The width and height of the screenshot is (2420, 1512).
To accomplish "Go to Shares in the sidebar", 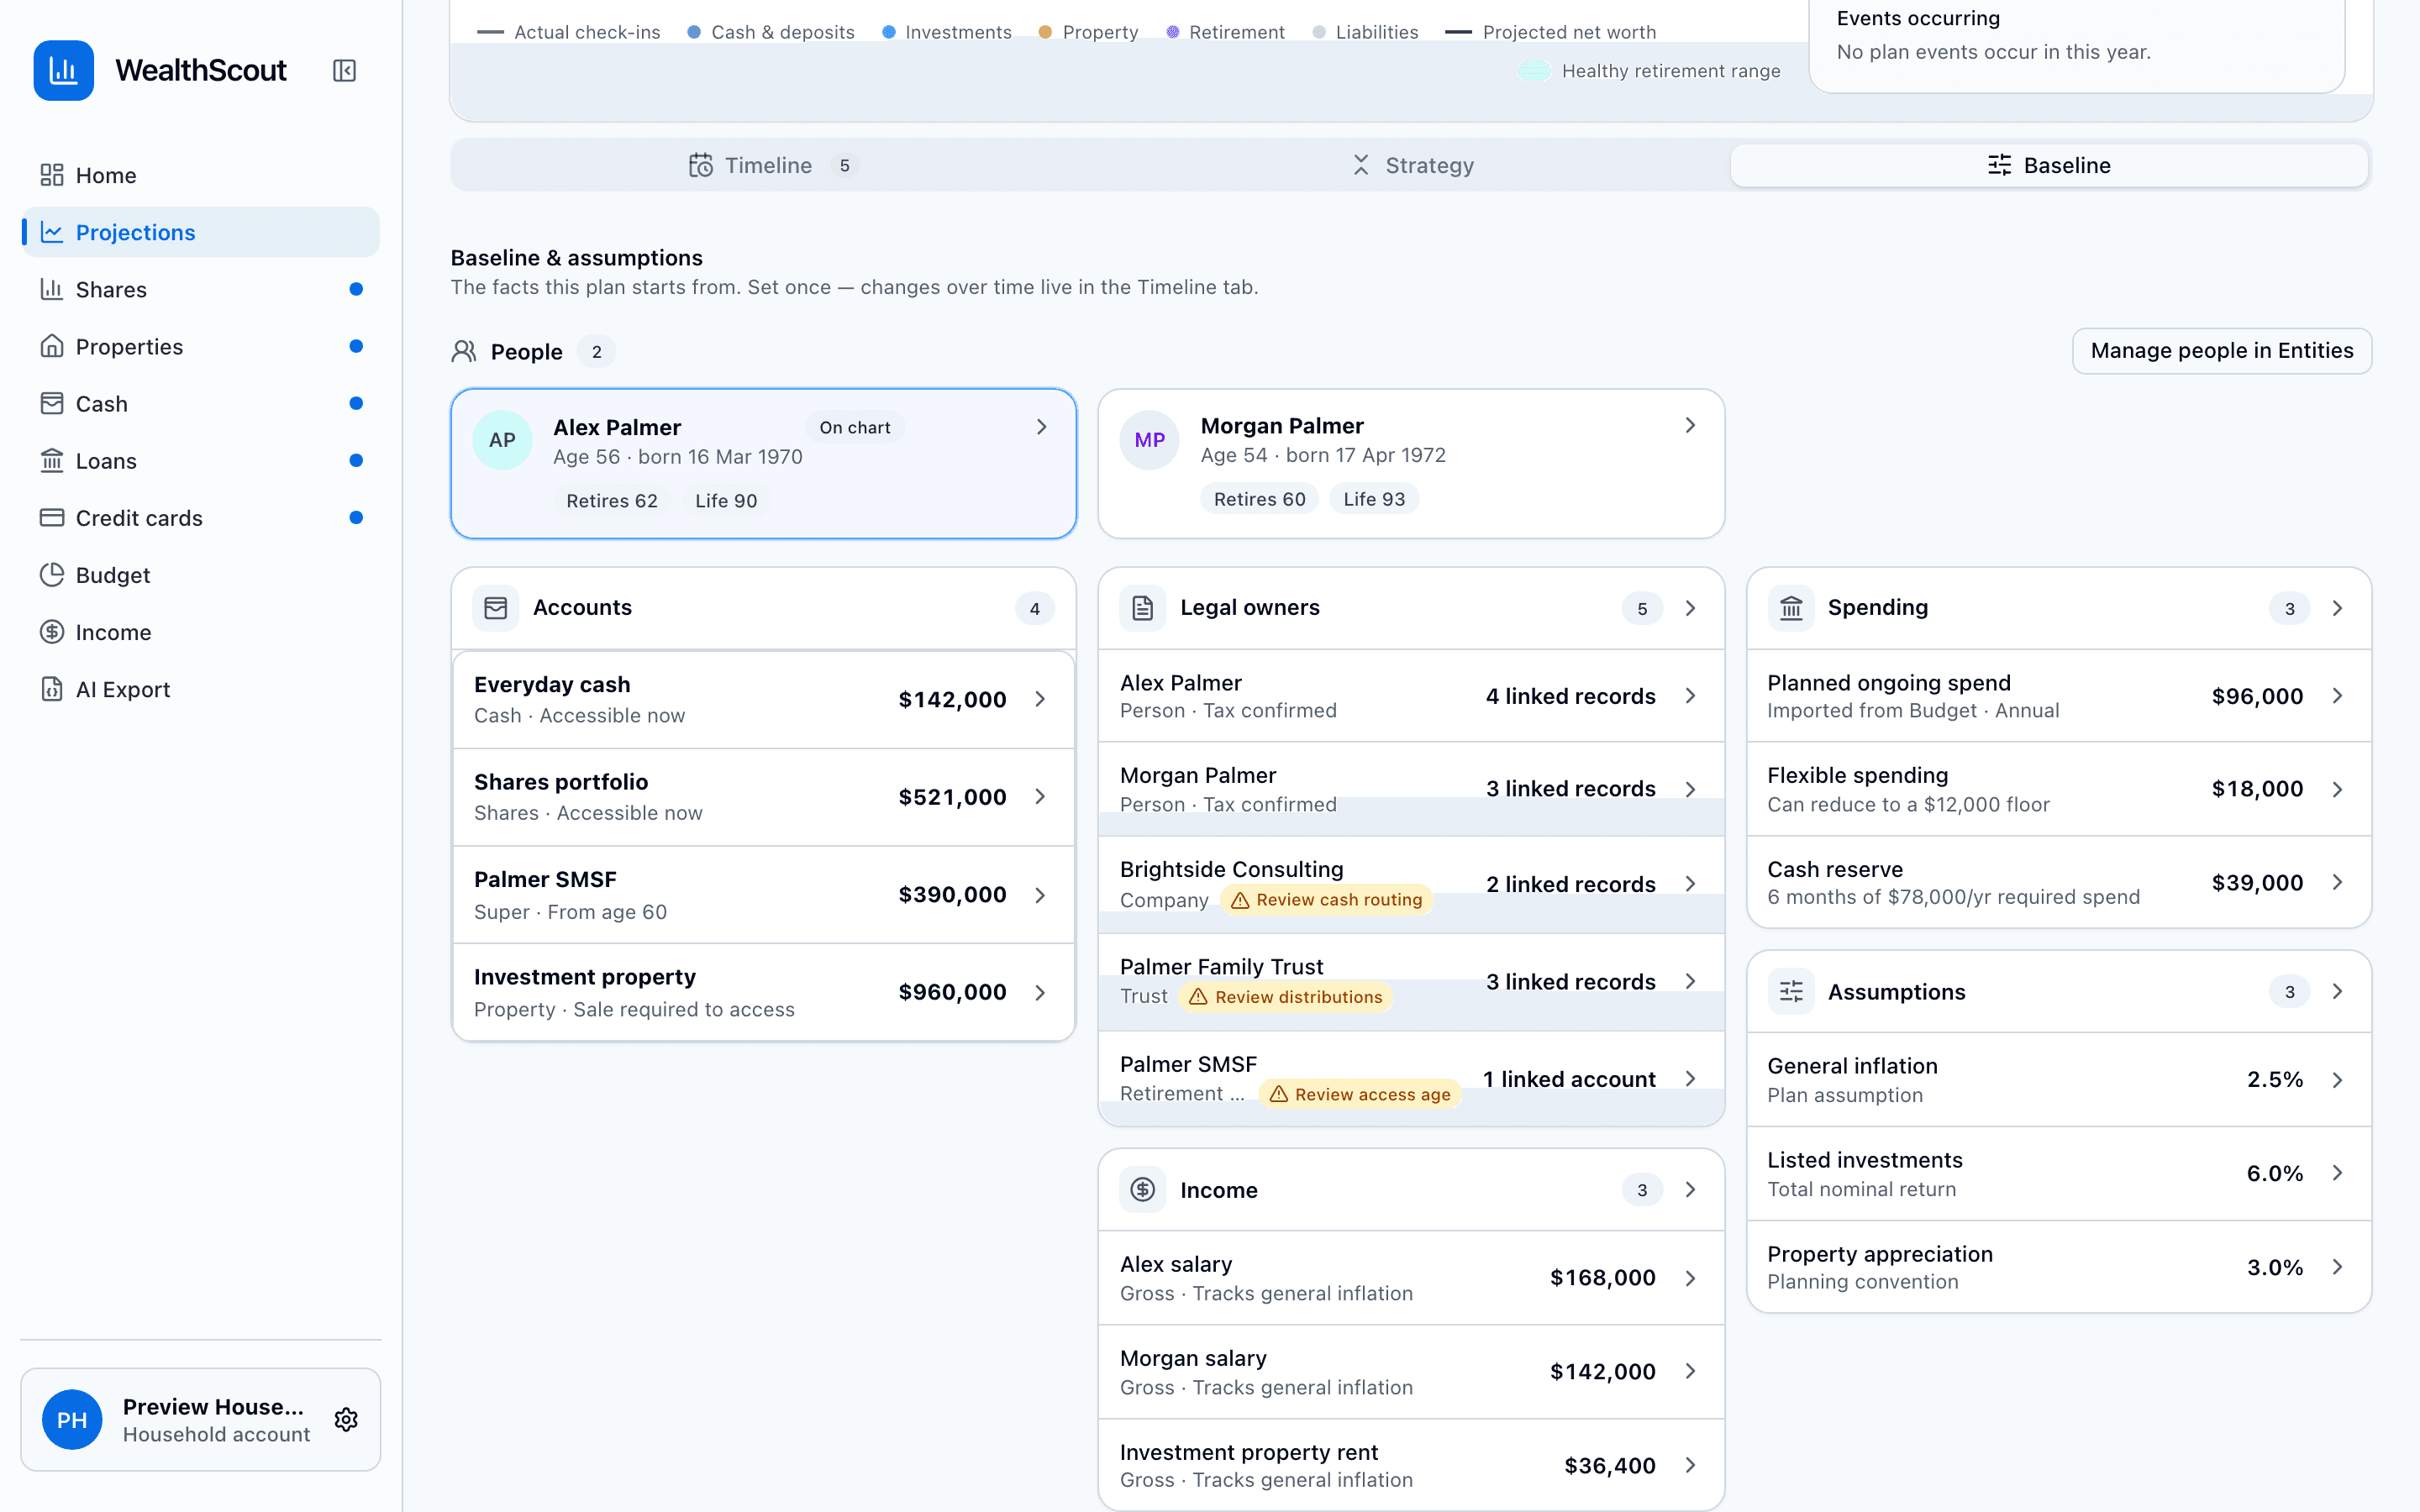I will click(x=200, y=289).
